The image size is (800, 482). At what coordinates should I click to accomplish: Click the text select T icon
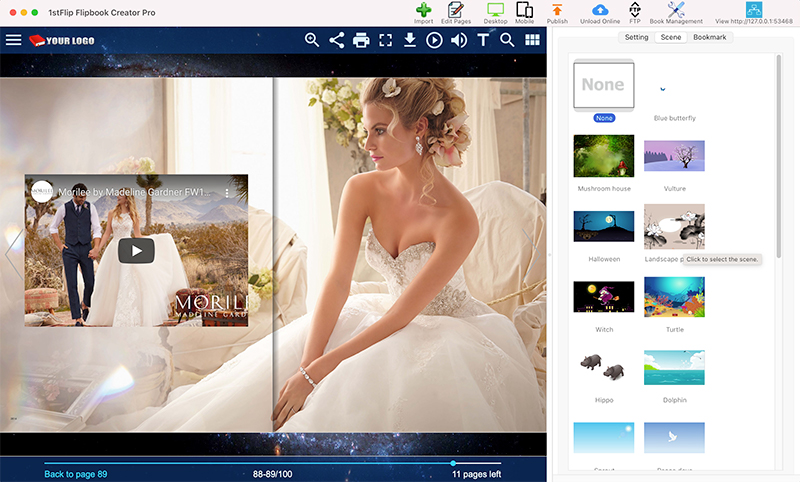click(483, 40)
